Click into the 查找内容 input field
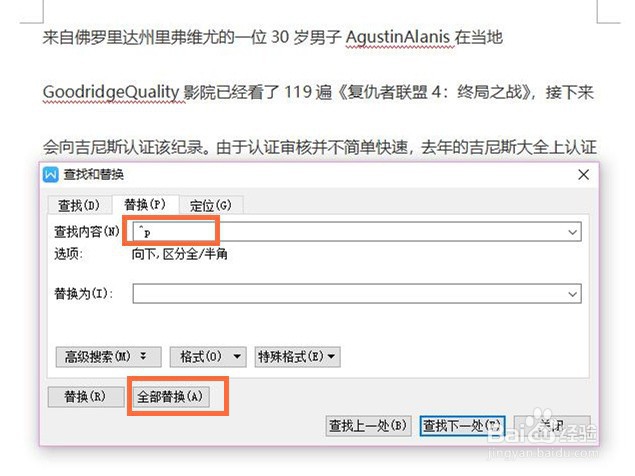Viewport: 635px width, 476px height. tap(357, 232)
